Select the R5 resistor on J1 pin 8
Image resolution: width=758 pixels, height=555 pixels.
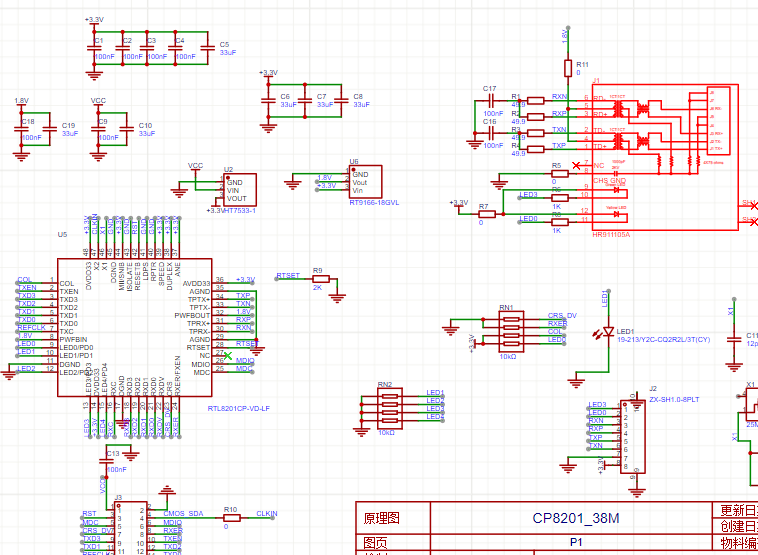[x=560, y=174]
